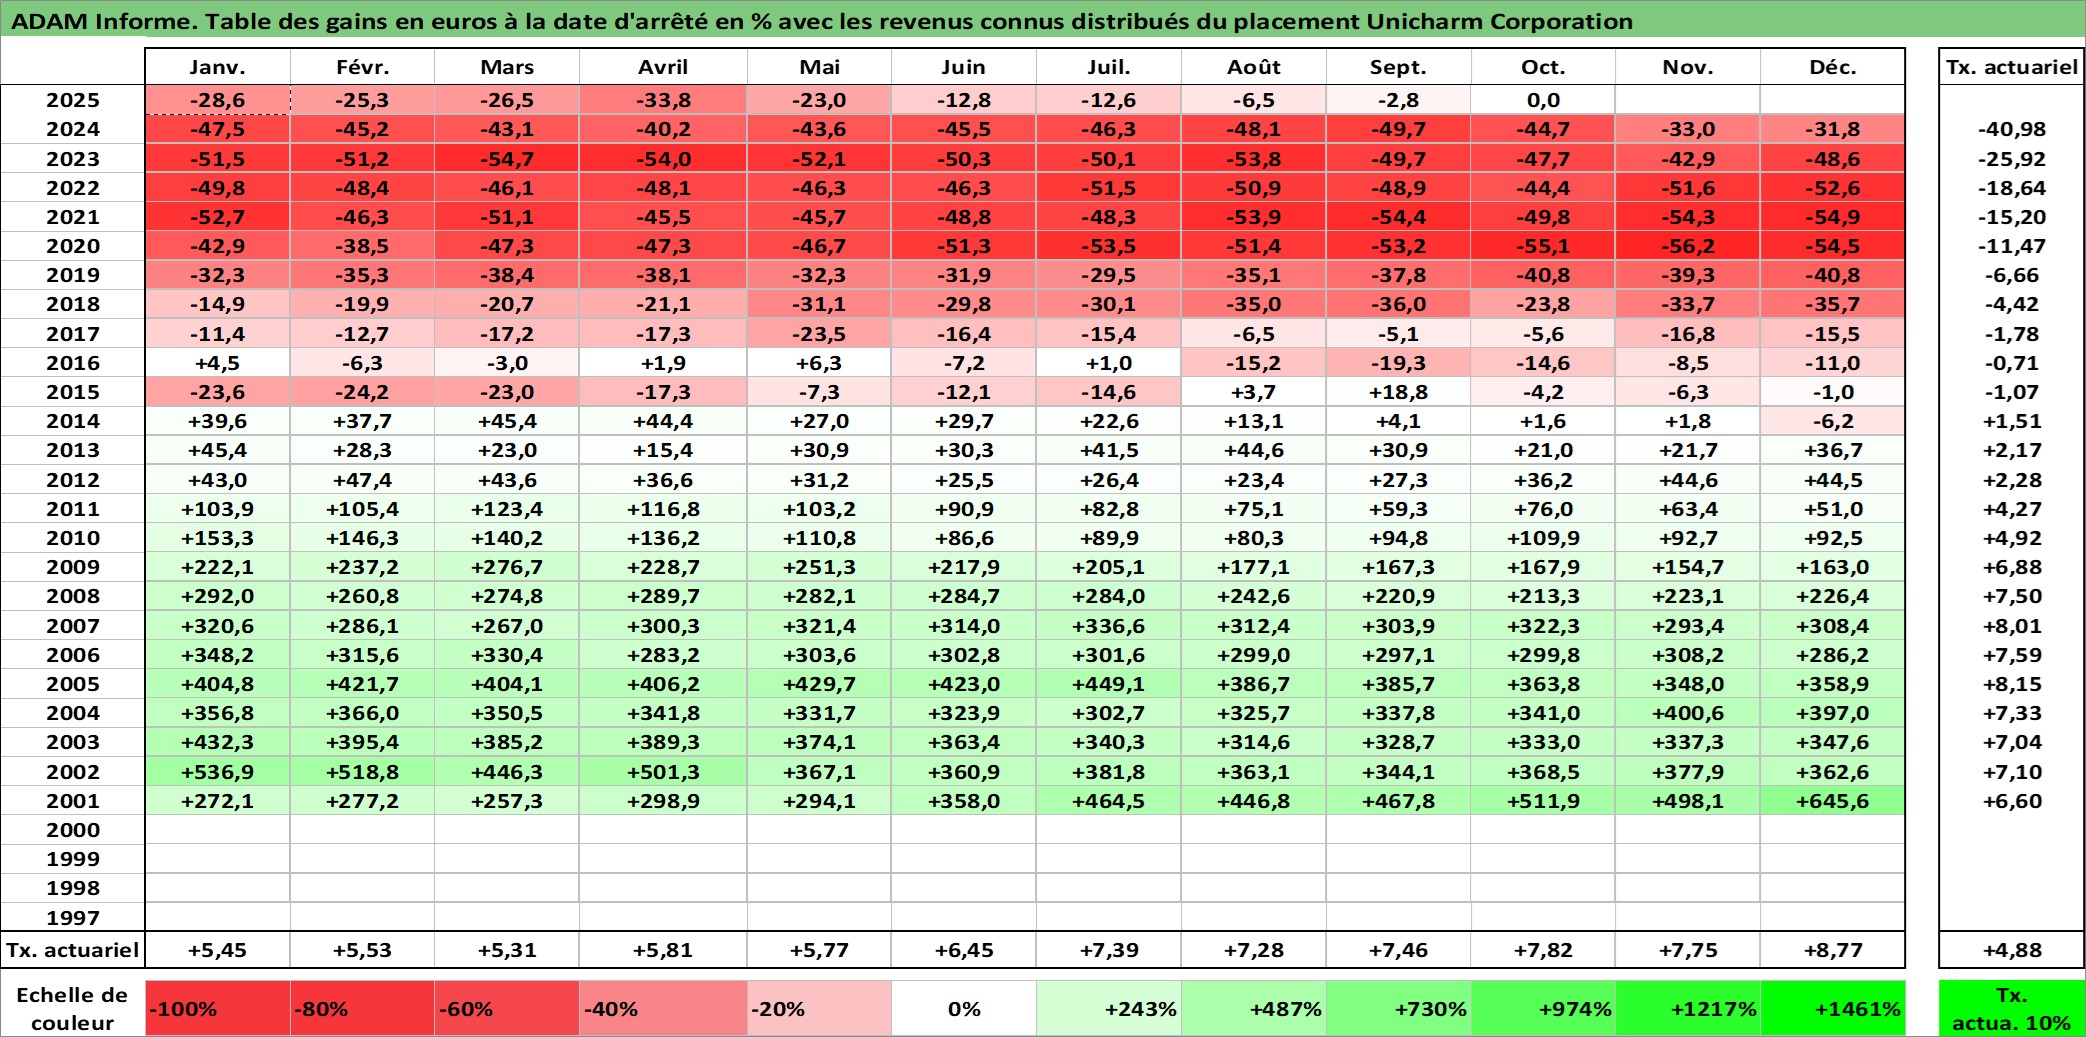Click the Mars column header
The image size is (2086, 1037).
click(x=507, y=67)
